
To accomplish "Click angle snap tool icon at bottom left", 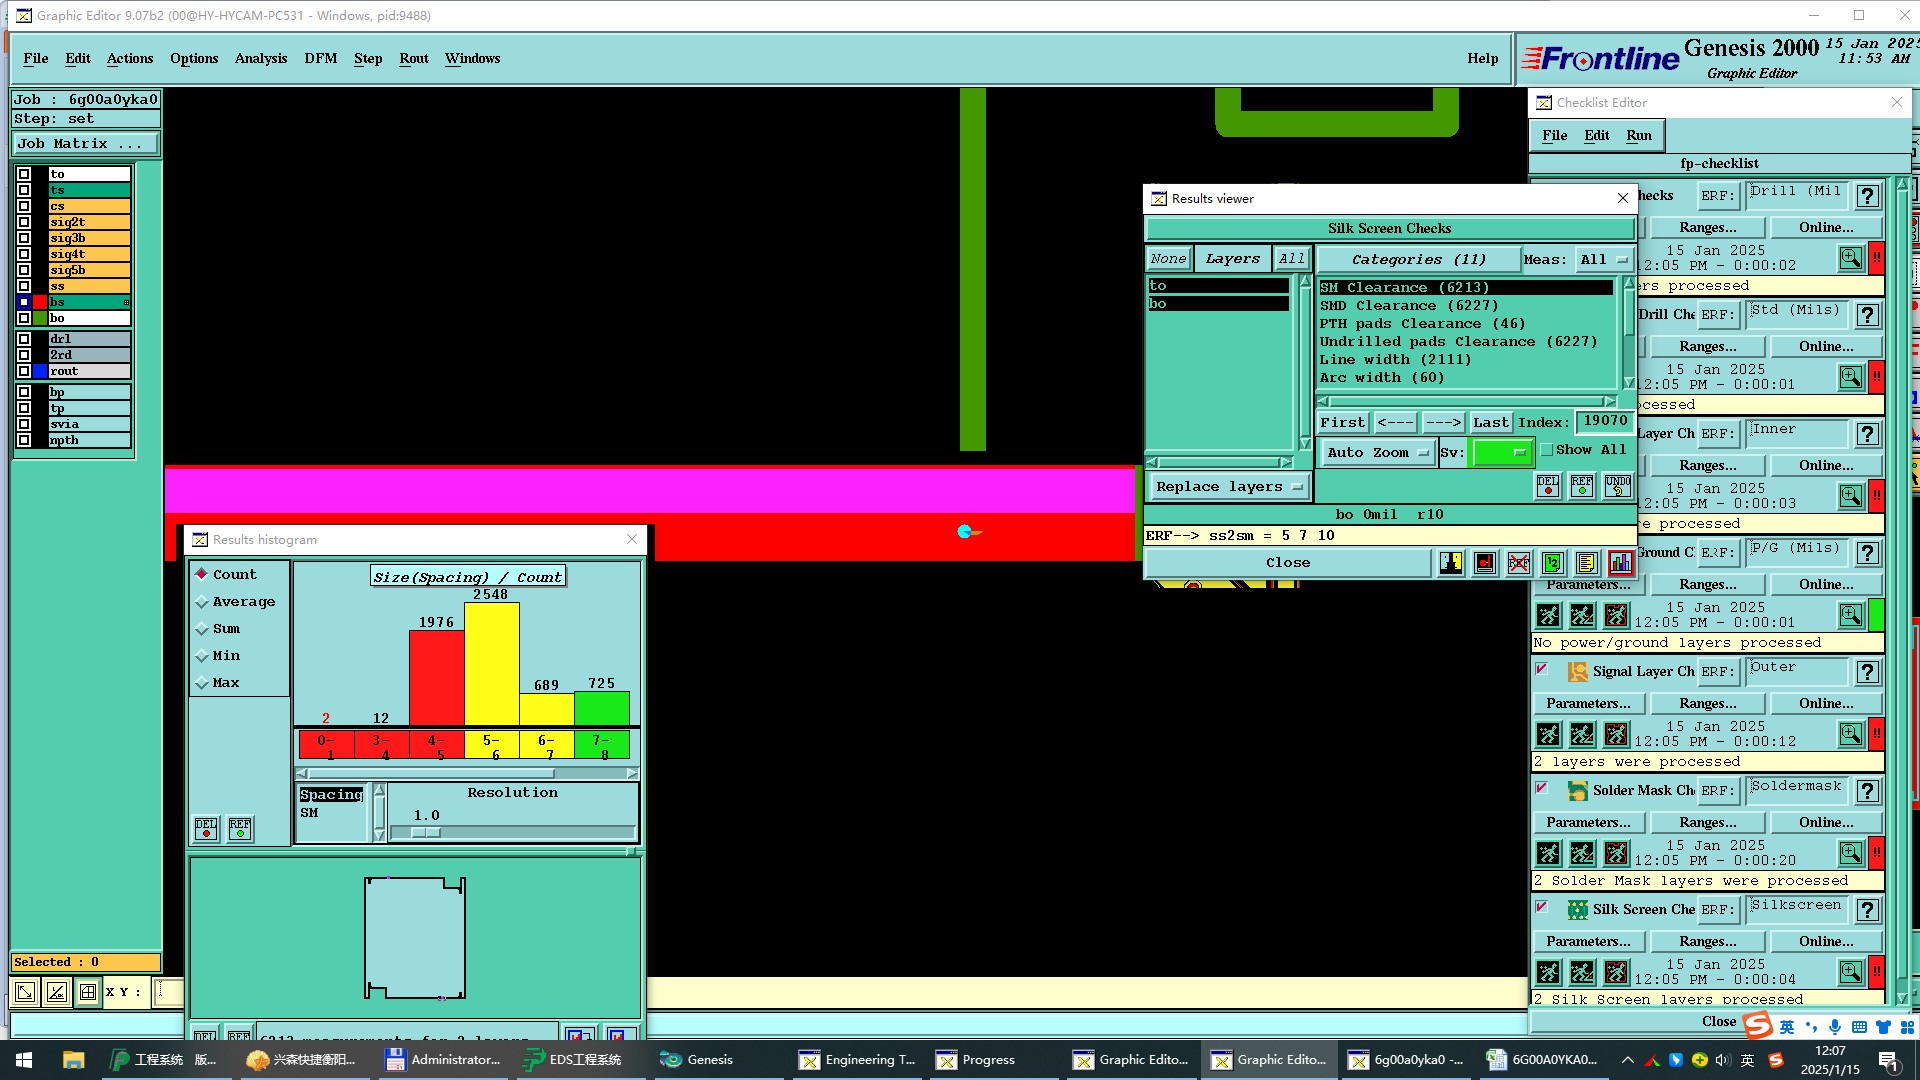I will pos(57,992).
